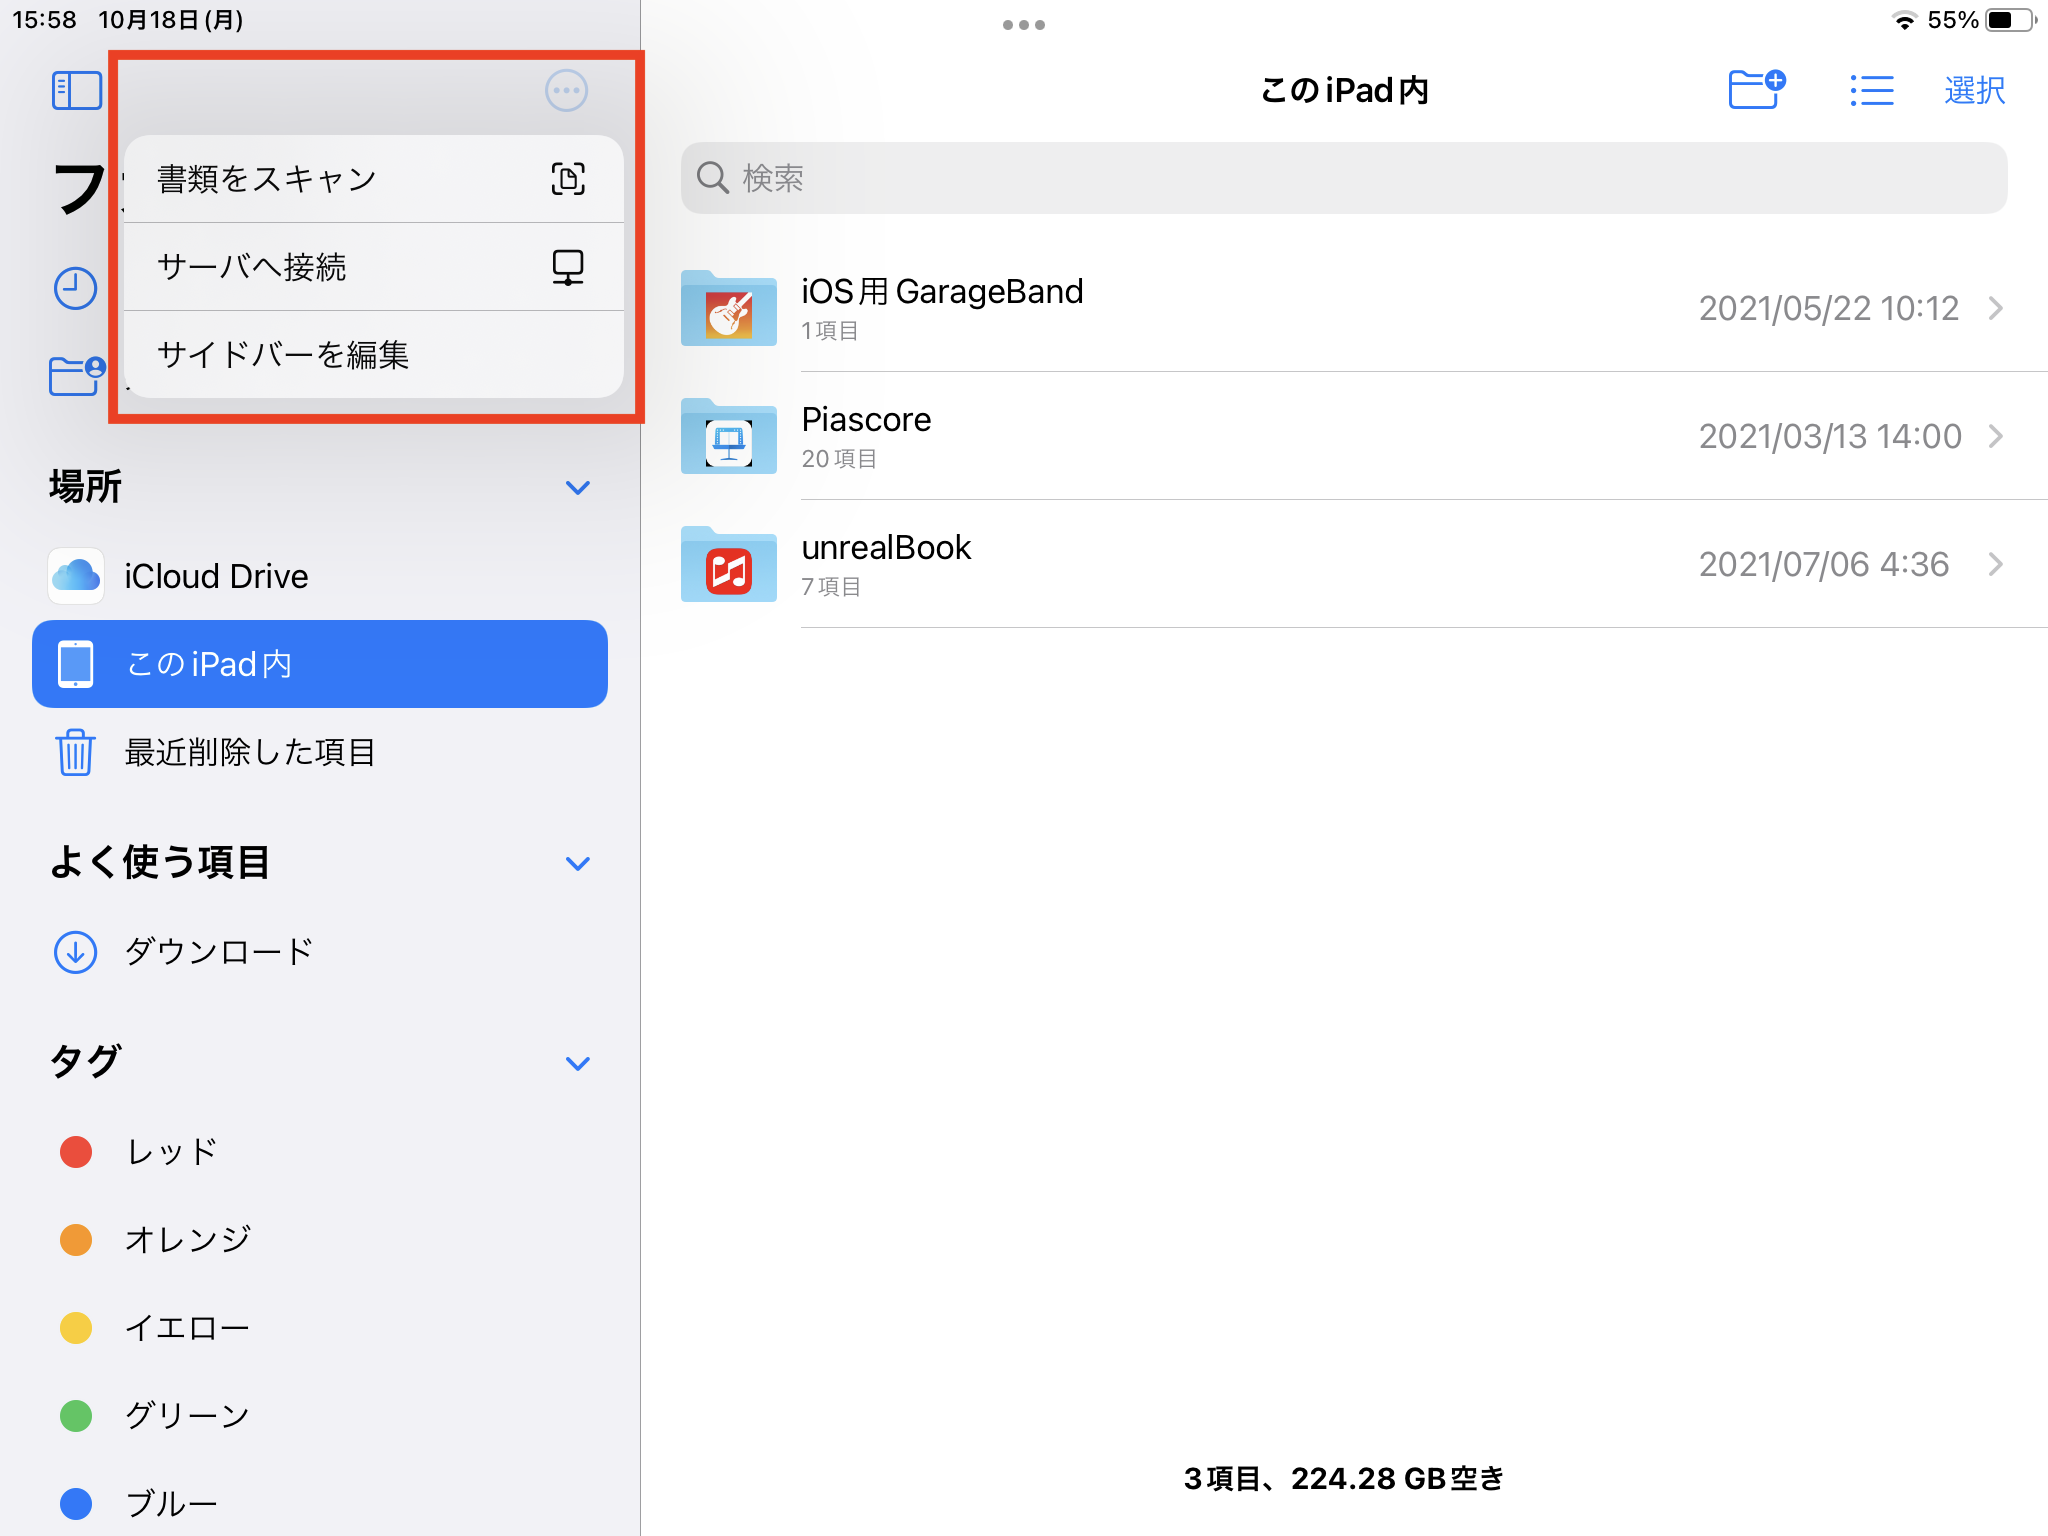
Task: Select このiPad内 in the sidebar
Action: pyautogui.click(x=320, y=664)
